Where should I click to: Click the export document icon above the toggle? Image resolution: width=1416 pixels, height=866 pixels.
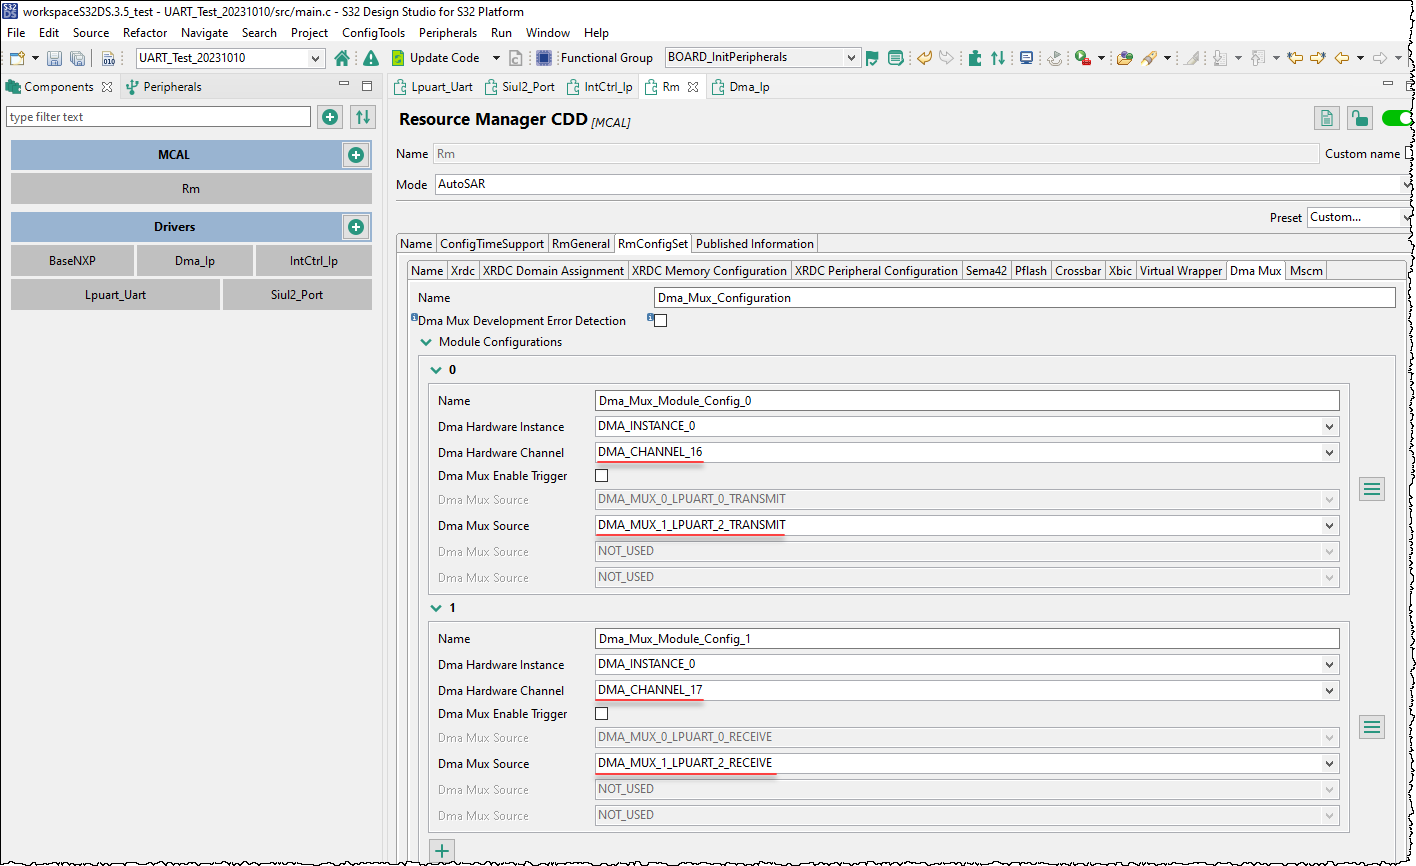pos(1326,118)
